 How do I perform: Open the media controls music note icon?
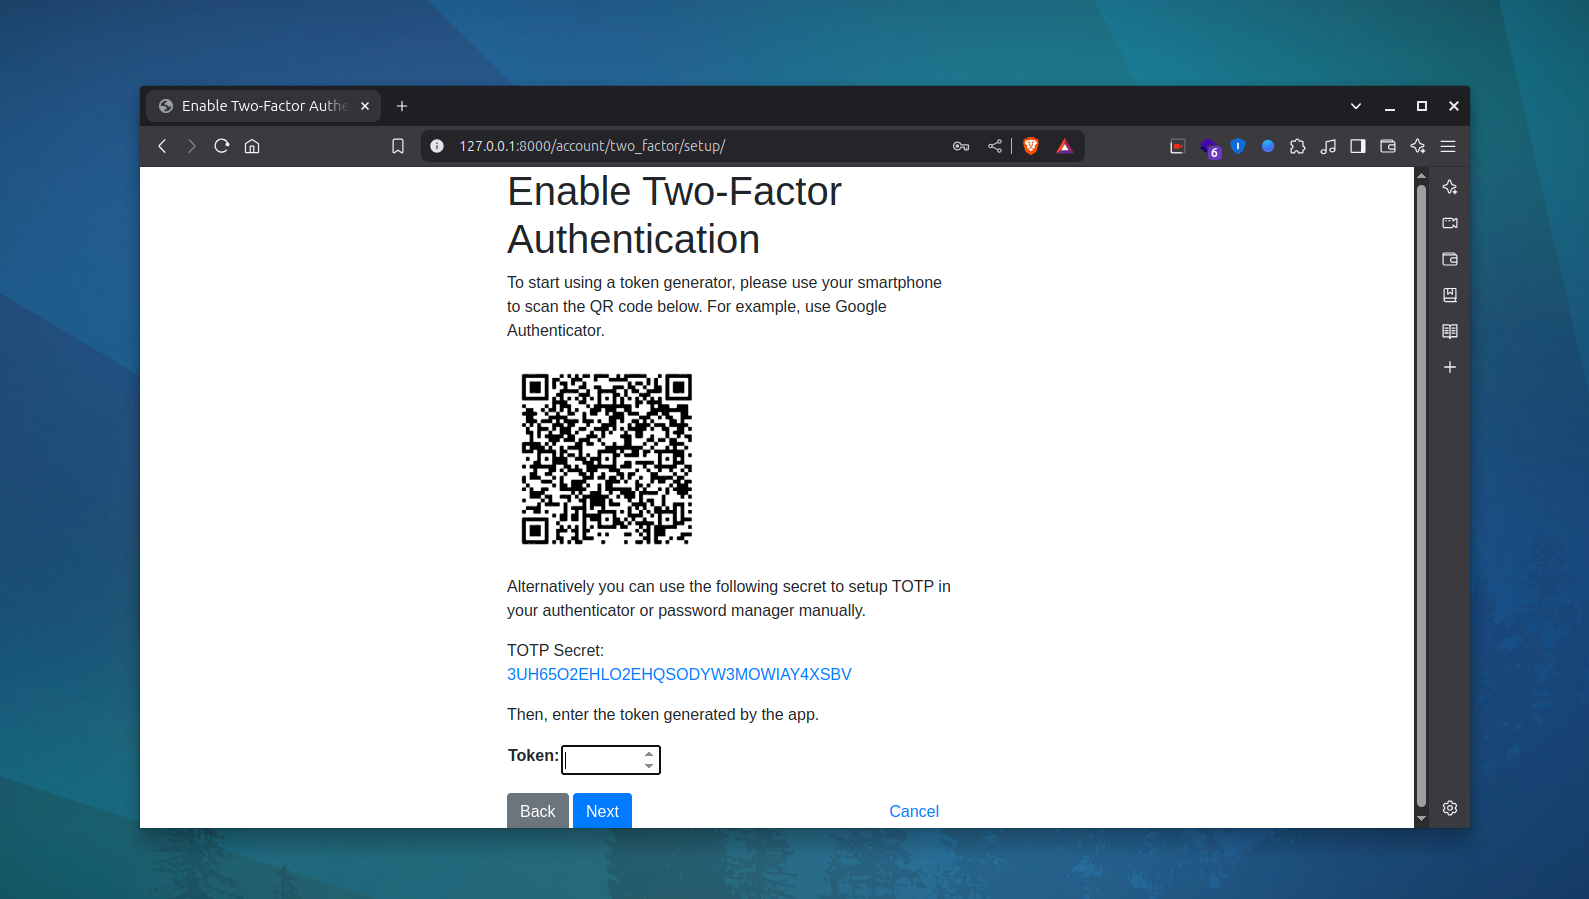(x=1328, y=146)
